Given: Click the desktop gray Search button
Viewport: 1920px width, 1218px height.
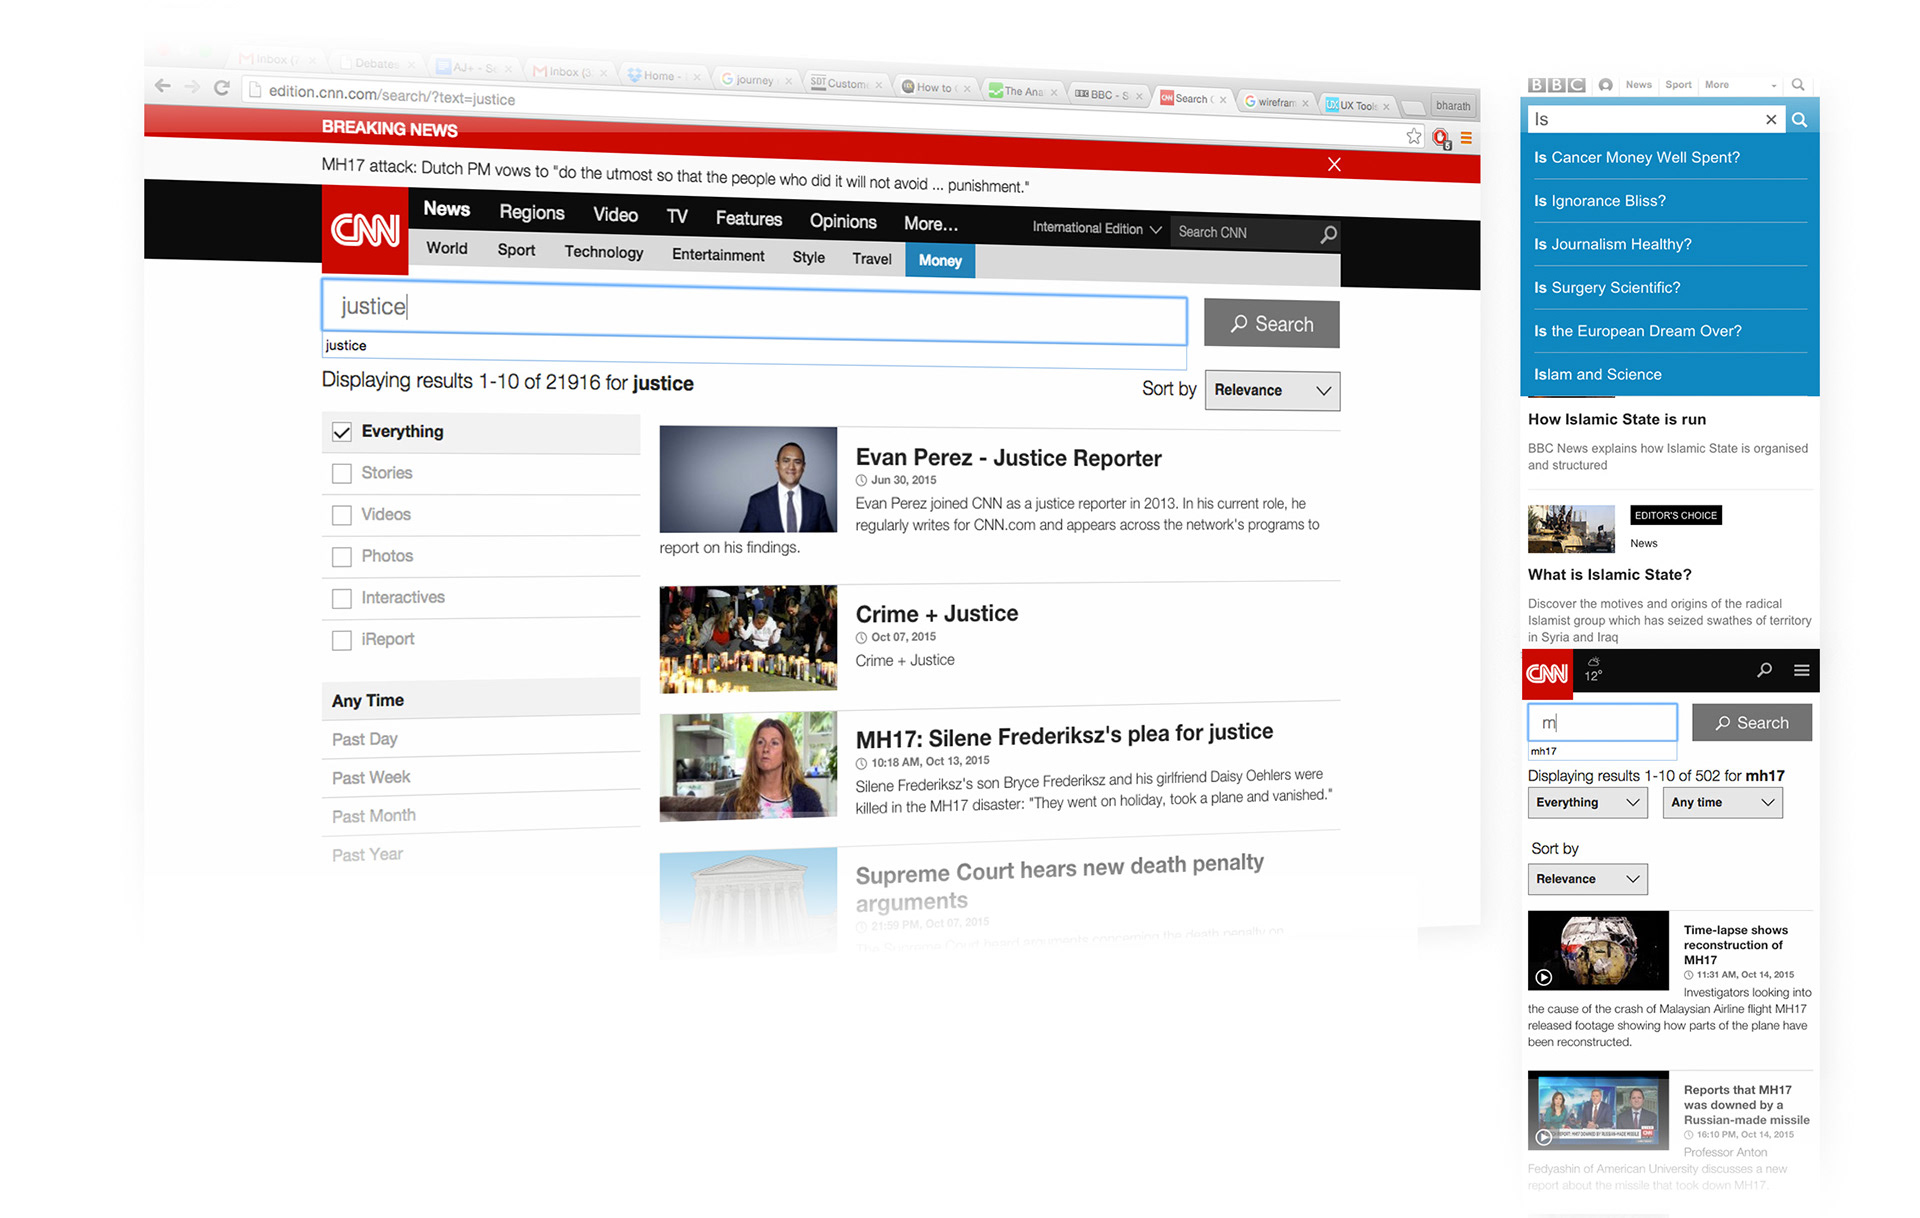Looking at the screenshot, I should coord(1271,324).
